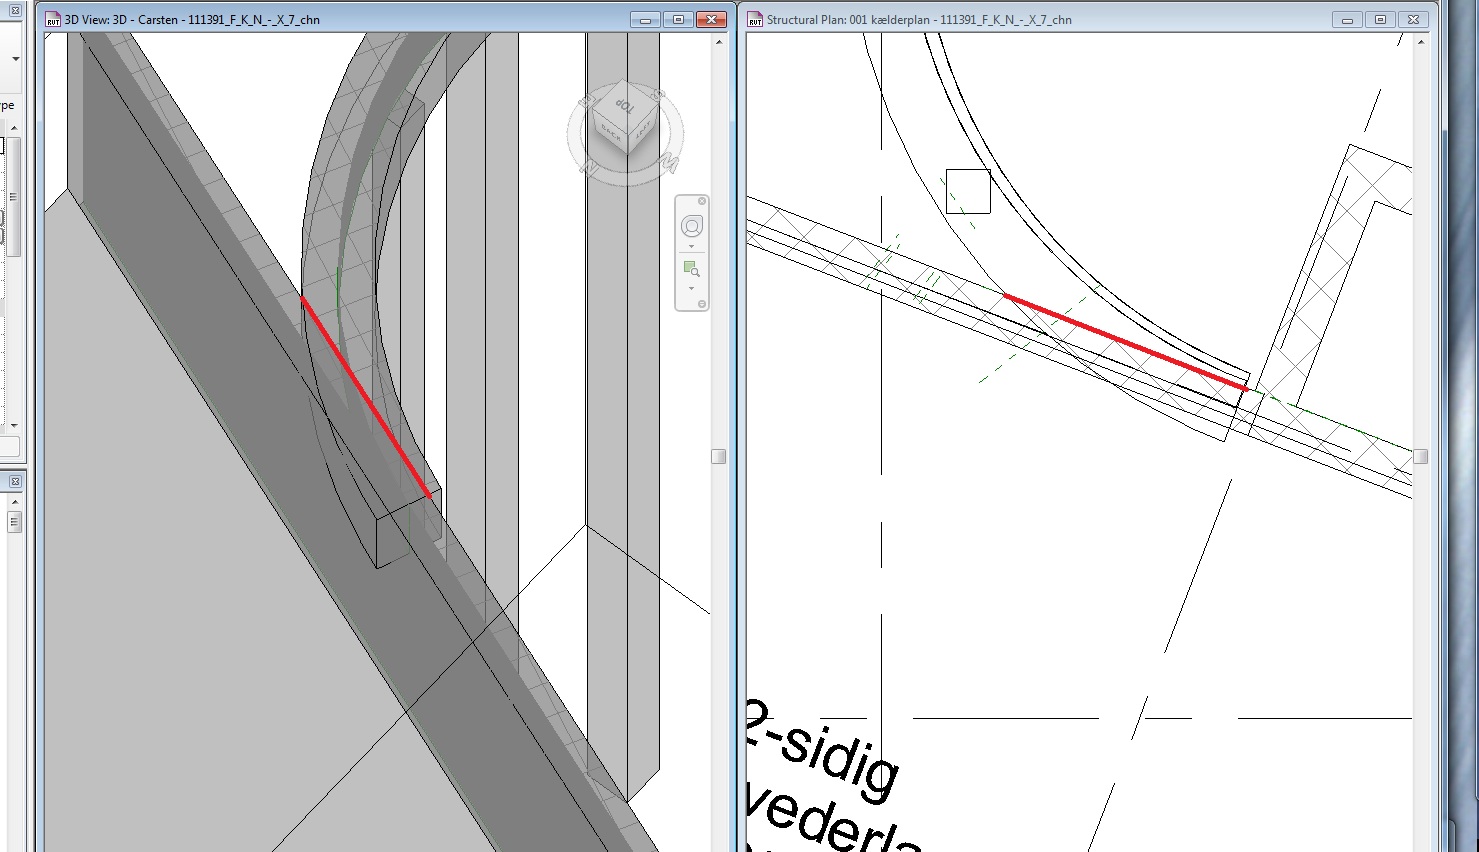
Task: Click the "Structural Plan: 001 kælderplan" window title
Action: (x=919, y=20)
